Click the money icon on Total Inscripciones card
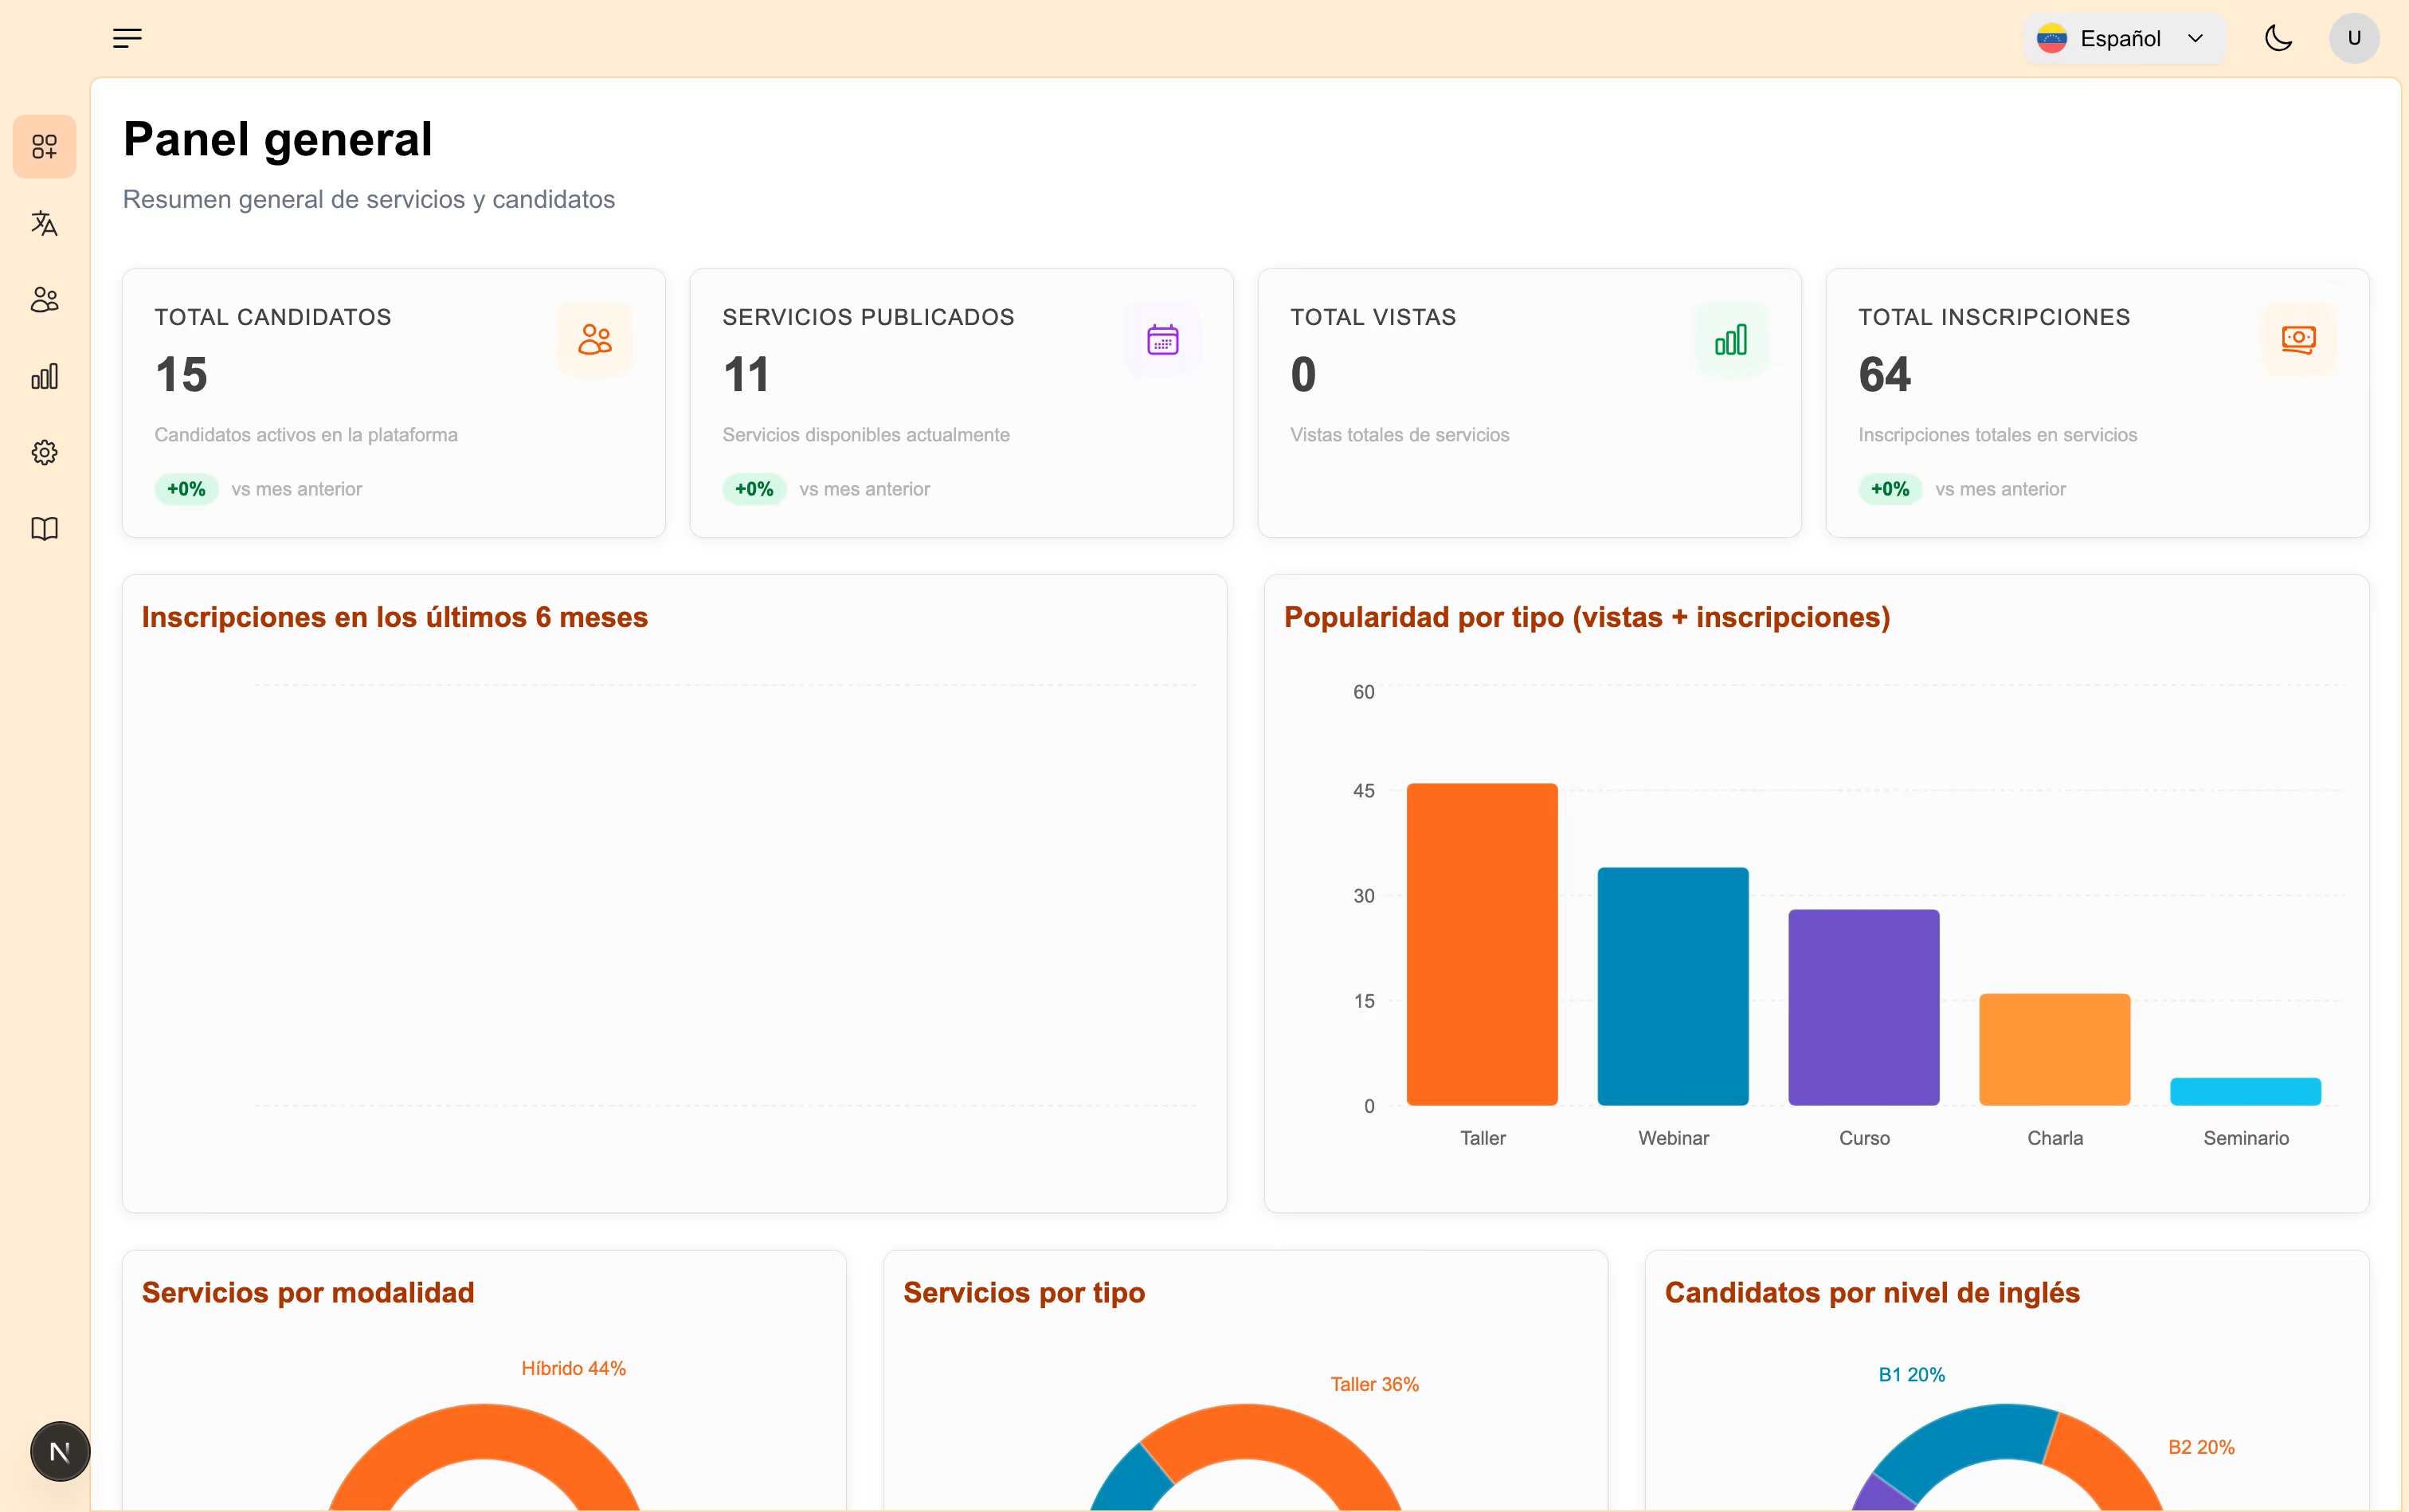 pos(2298,339)
